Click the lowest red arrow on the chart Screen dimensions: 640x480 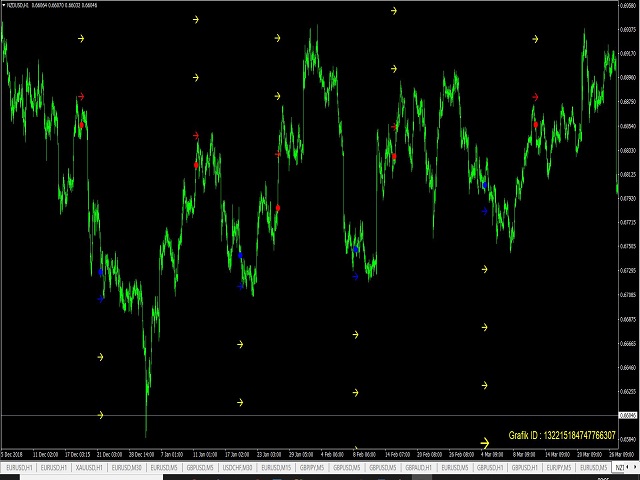point(278,207)
